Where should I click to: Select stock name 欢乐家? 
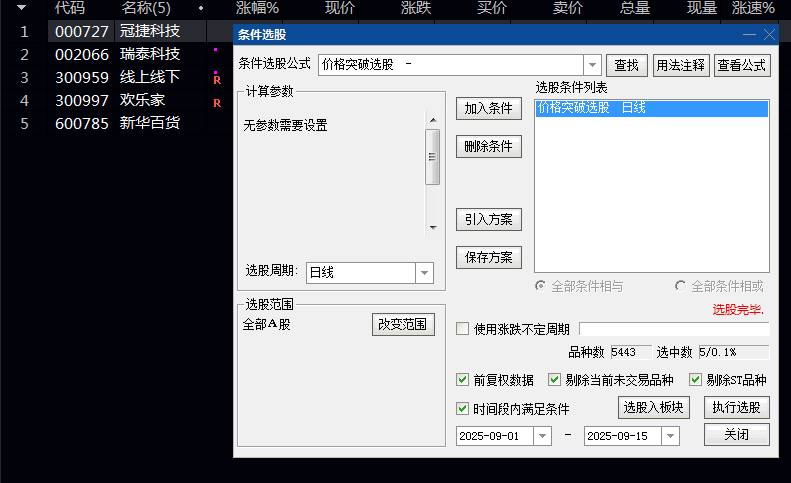click(x=142, y=100)
